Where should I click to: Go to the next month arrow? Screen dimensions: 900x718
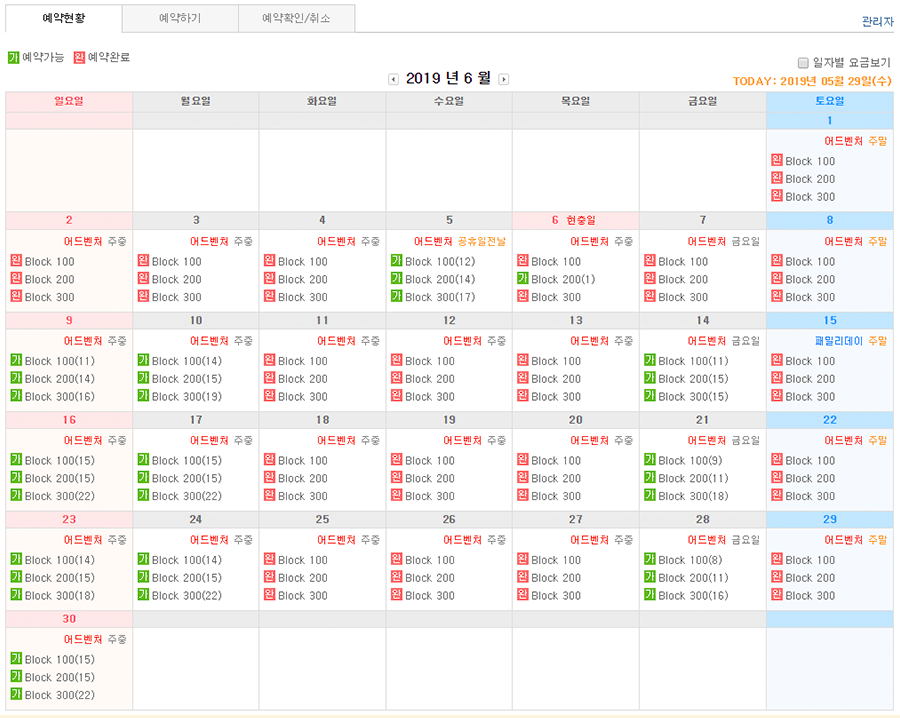pos(503,79)
